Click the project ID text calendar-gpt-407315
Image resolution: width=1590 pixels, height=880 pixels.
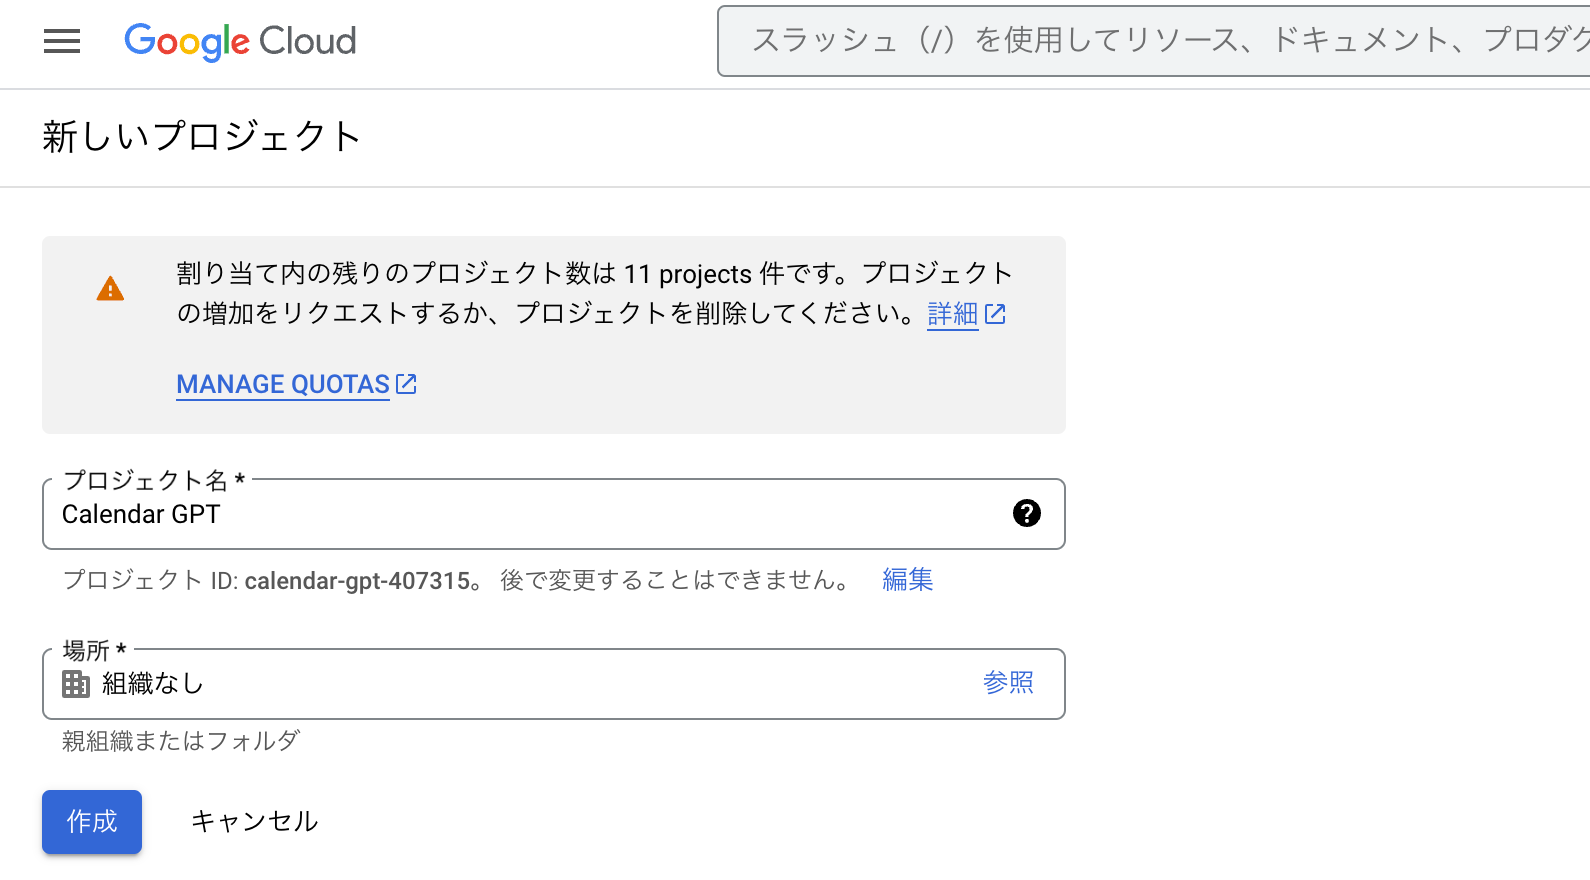coord(357,581)
